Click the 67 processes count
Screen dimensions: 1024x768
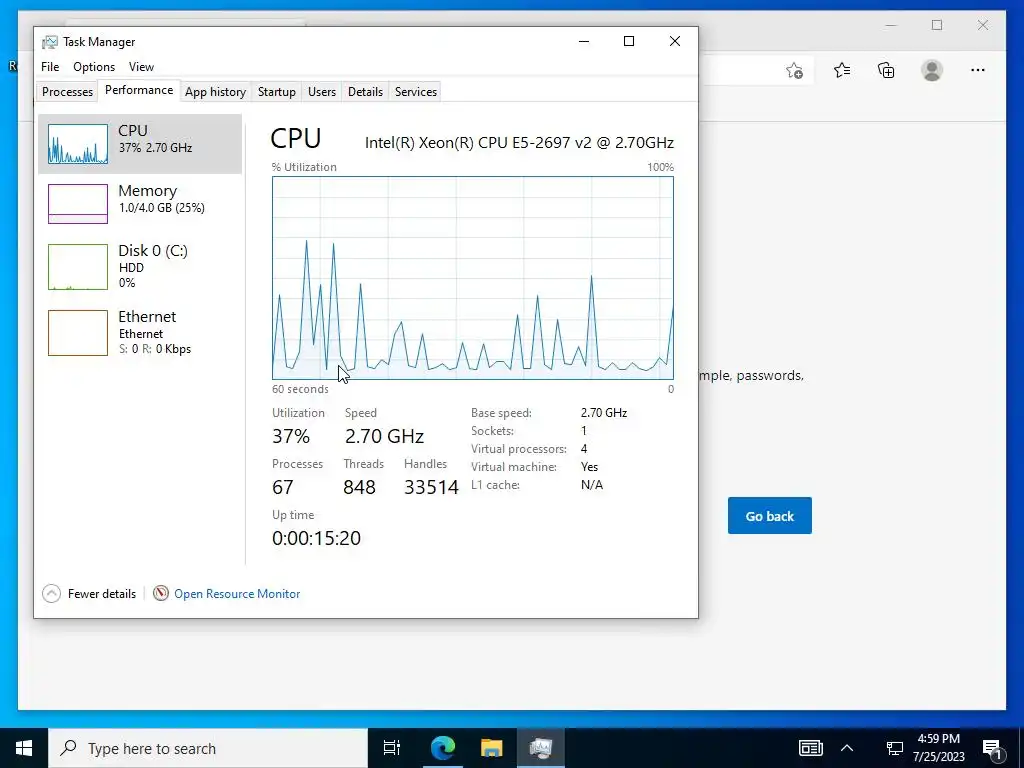pos(283,487)
